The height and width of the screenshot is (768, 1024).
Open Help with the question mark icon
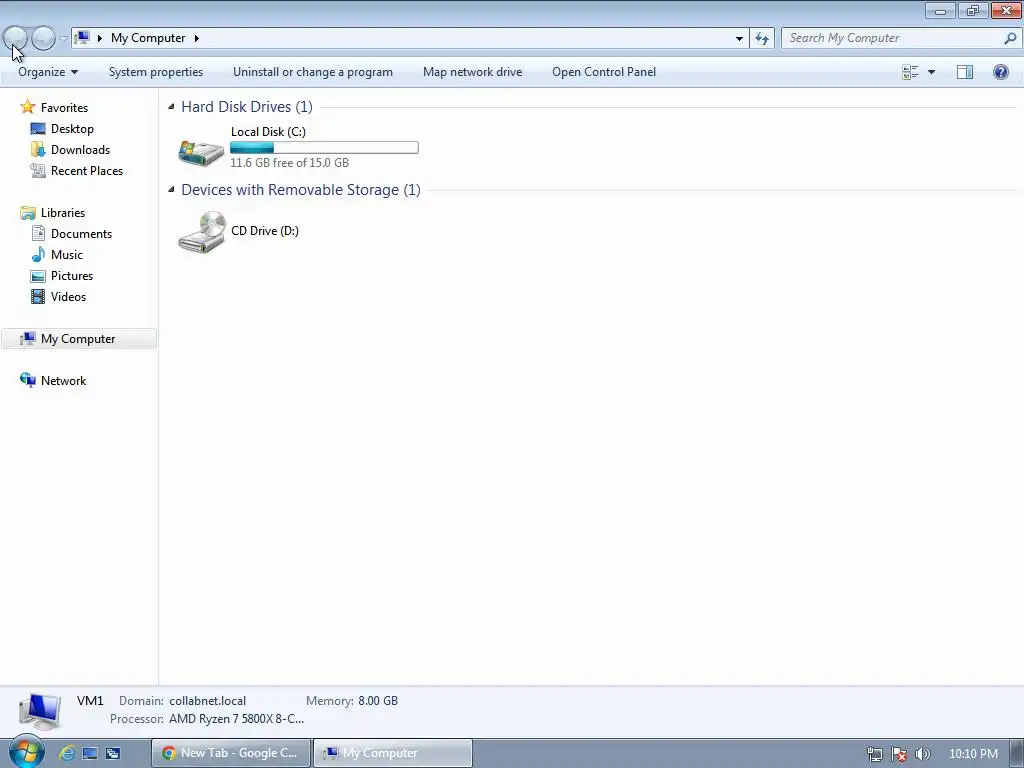[x=1000, y=72]
